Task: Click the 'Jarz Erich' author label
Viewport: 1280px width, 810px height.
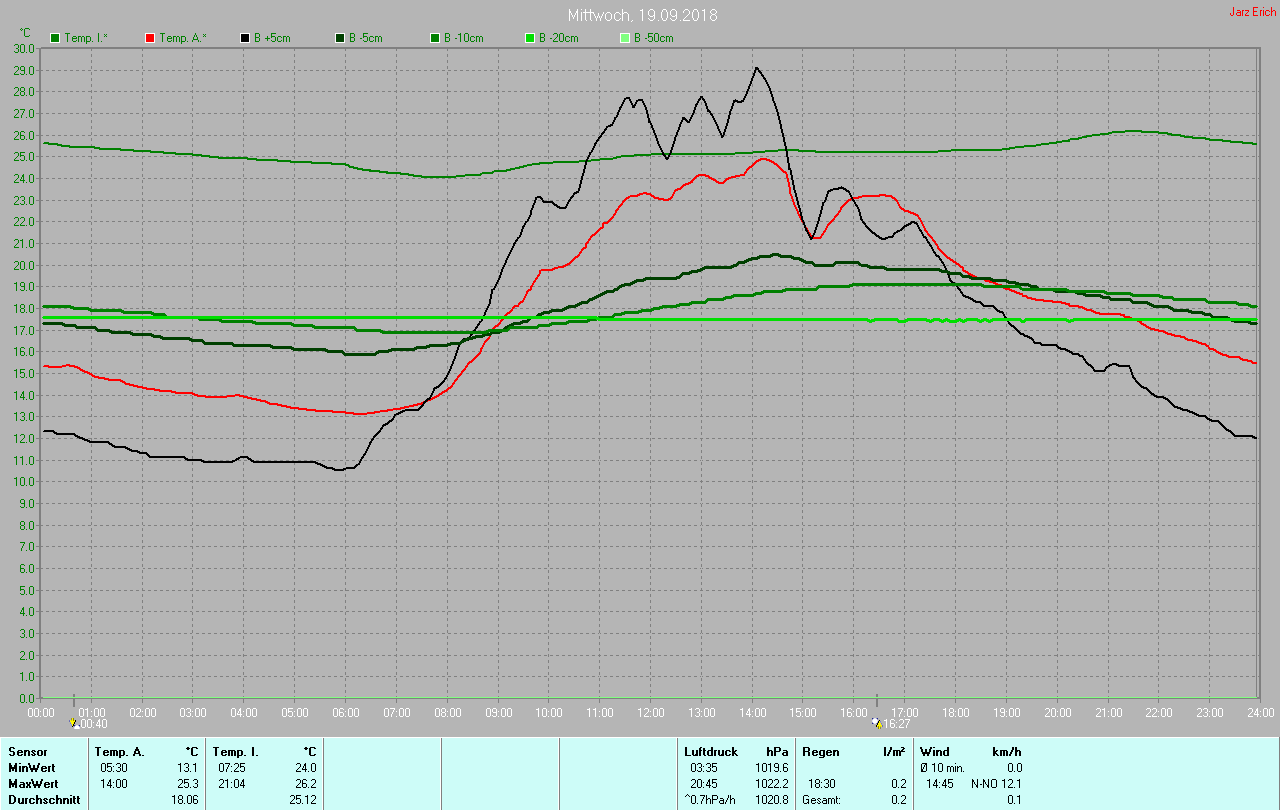Action: 1253,12
